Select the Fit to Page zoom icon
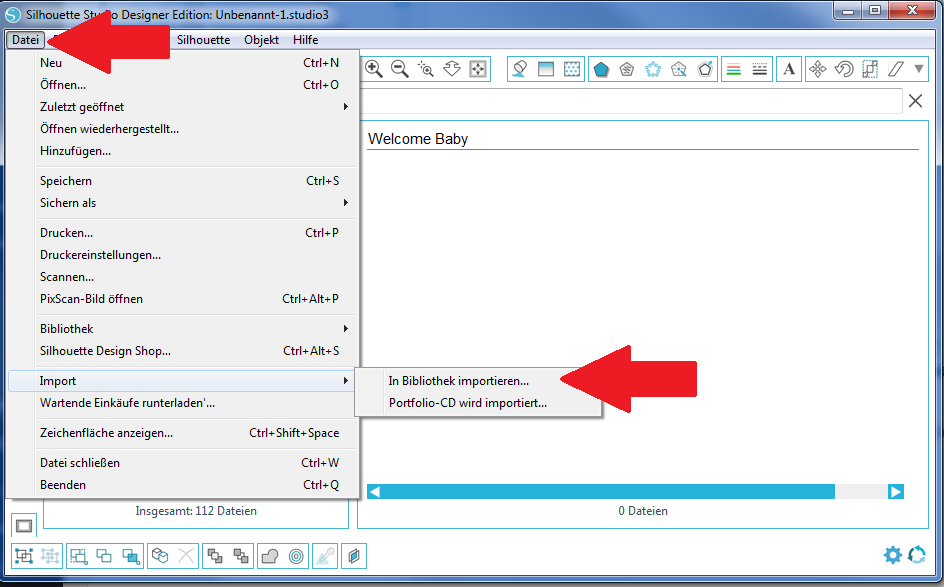The width and height of the screenshot is (944, 587). coord(479,69)
